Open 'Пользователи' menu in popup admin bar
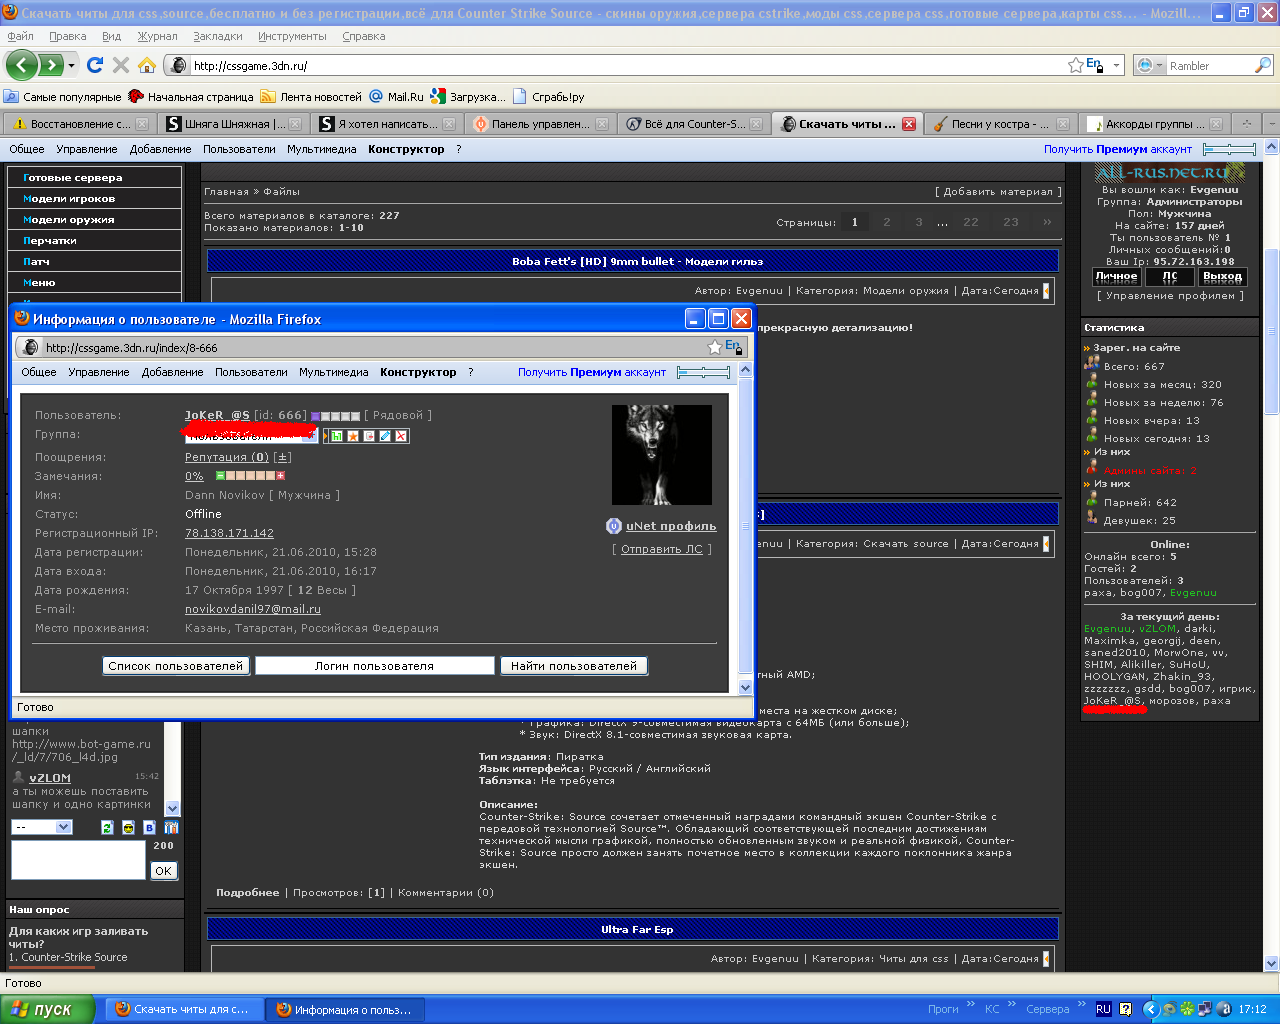 pos(251,372)
